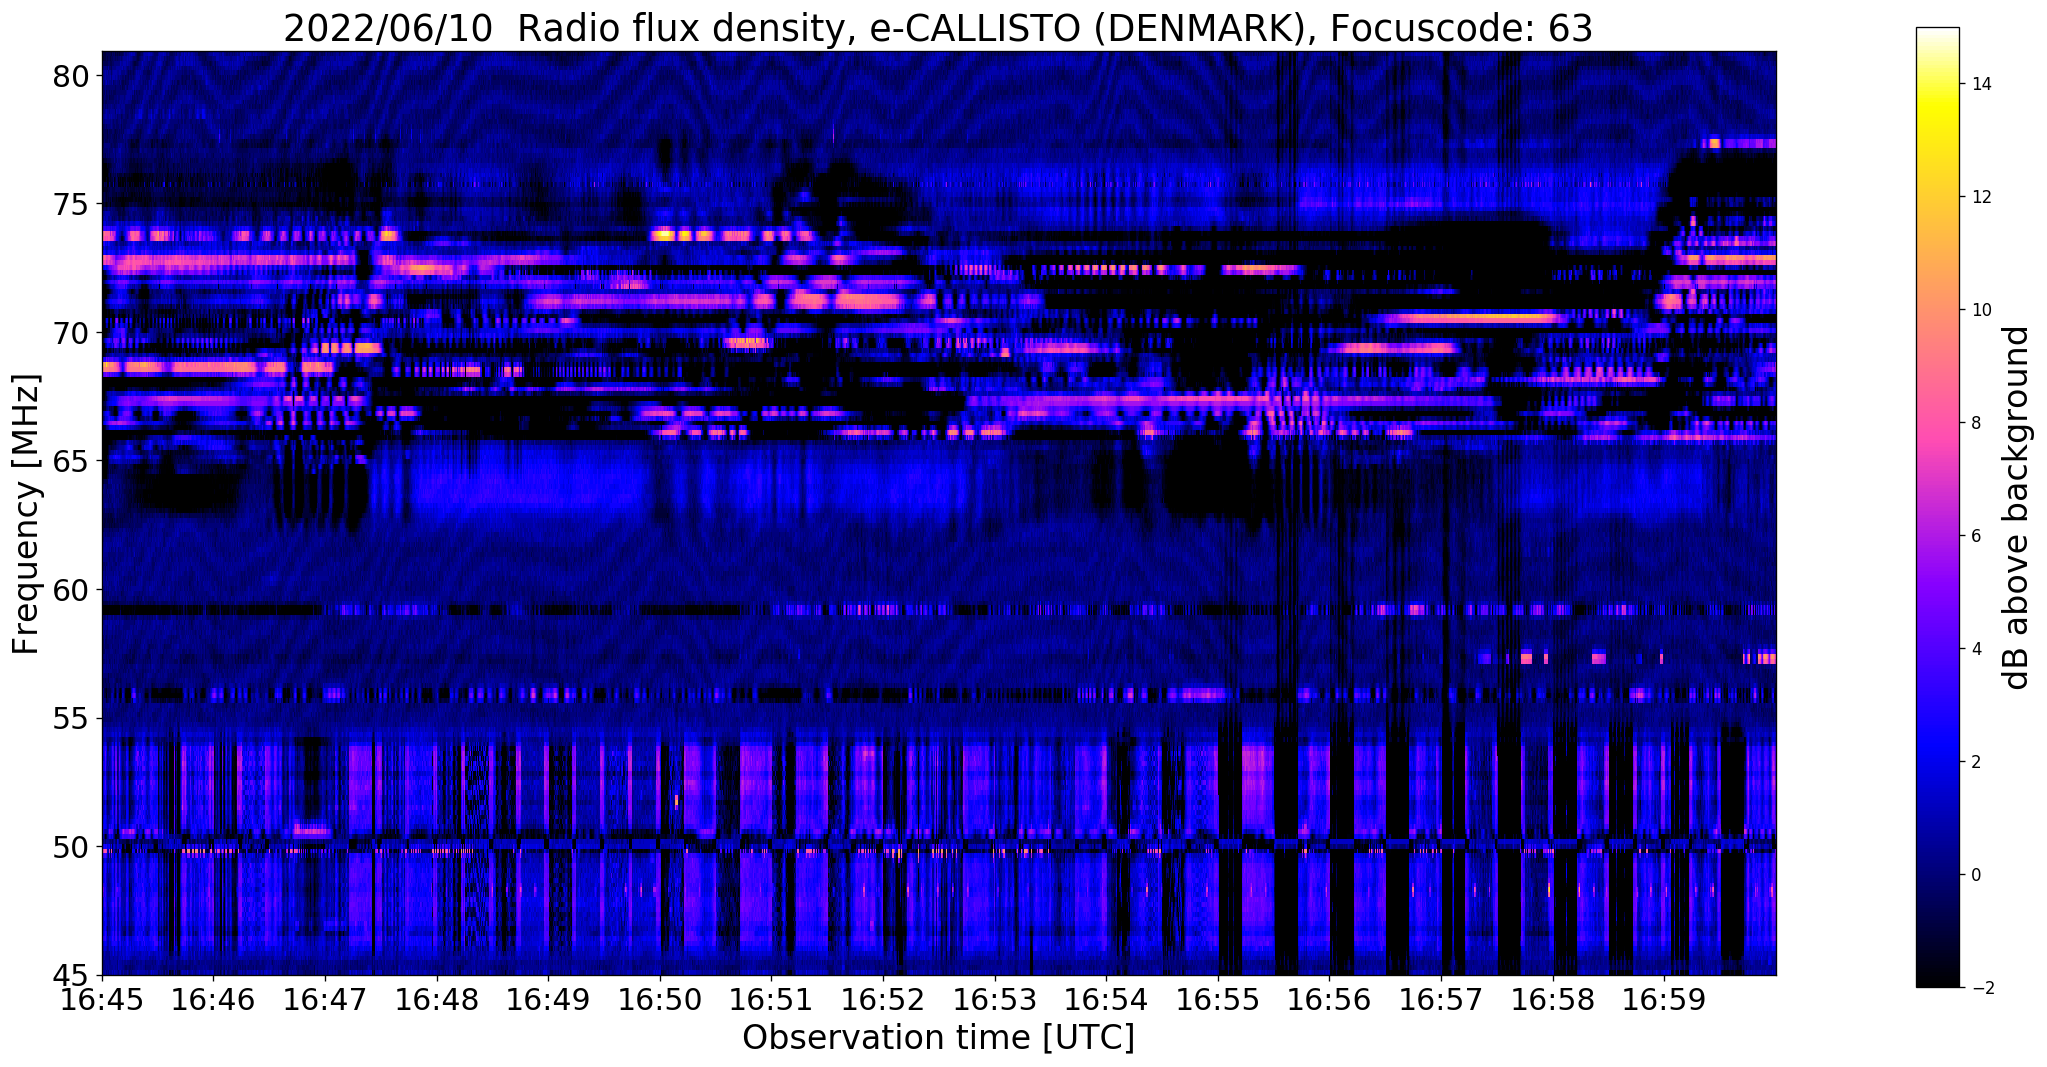Viewport: 2047px width, 1067px height.
Task: Click the 50 MHz frequency tick label
Action: (x=73, y=847)
